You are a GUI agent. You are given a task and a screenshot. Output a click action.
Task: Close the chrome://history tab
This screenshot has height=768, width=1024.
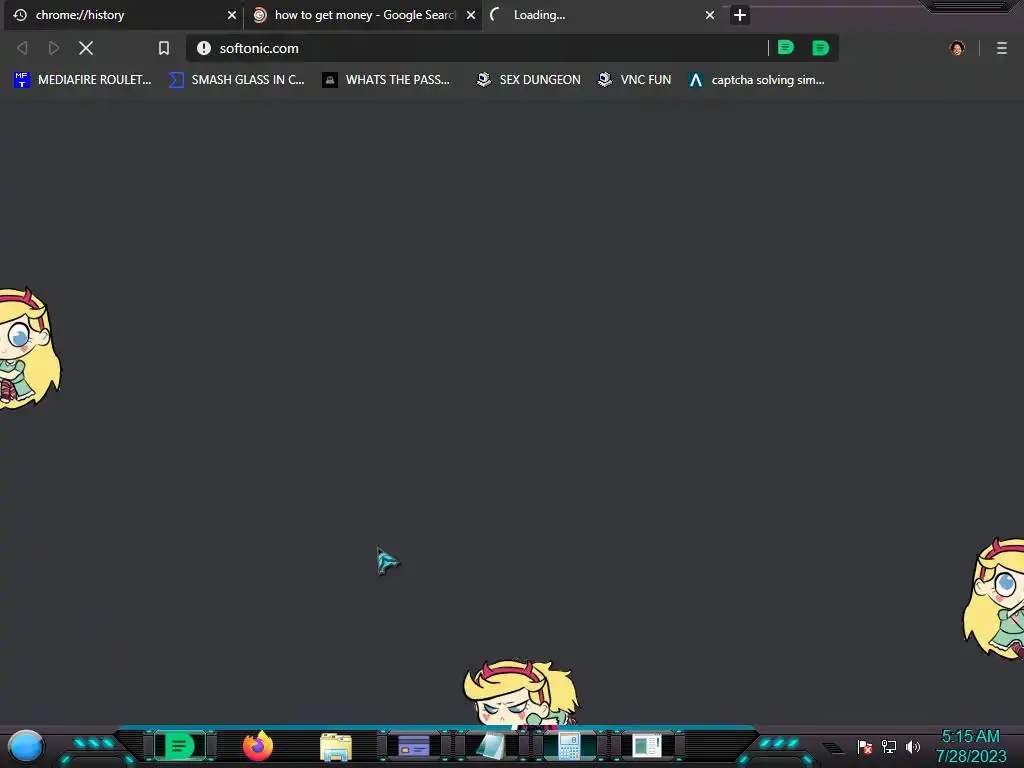pyautogui.click(x=231, y=15)
